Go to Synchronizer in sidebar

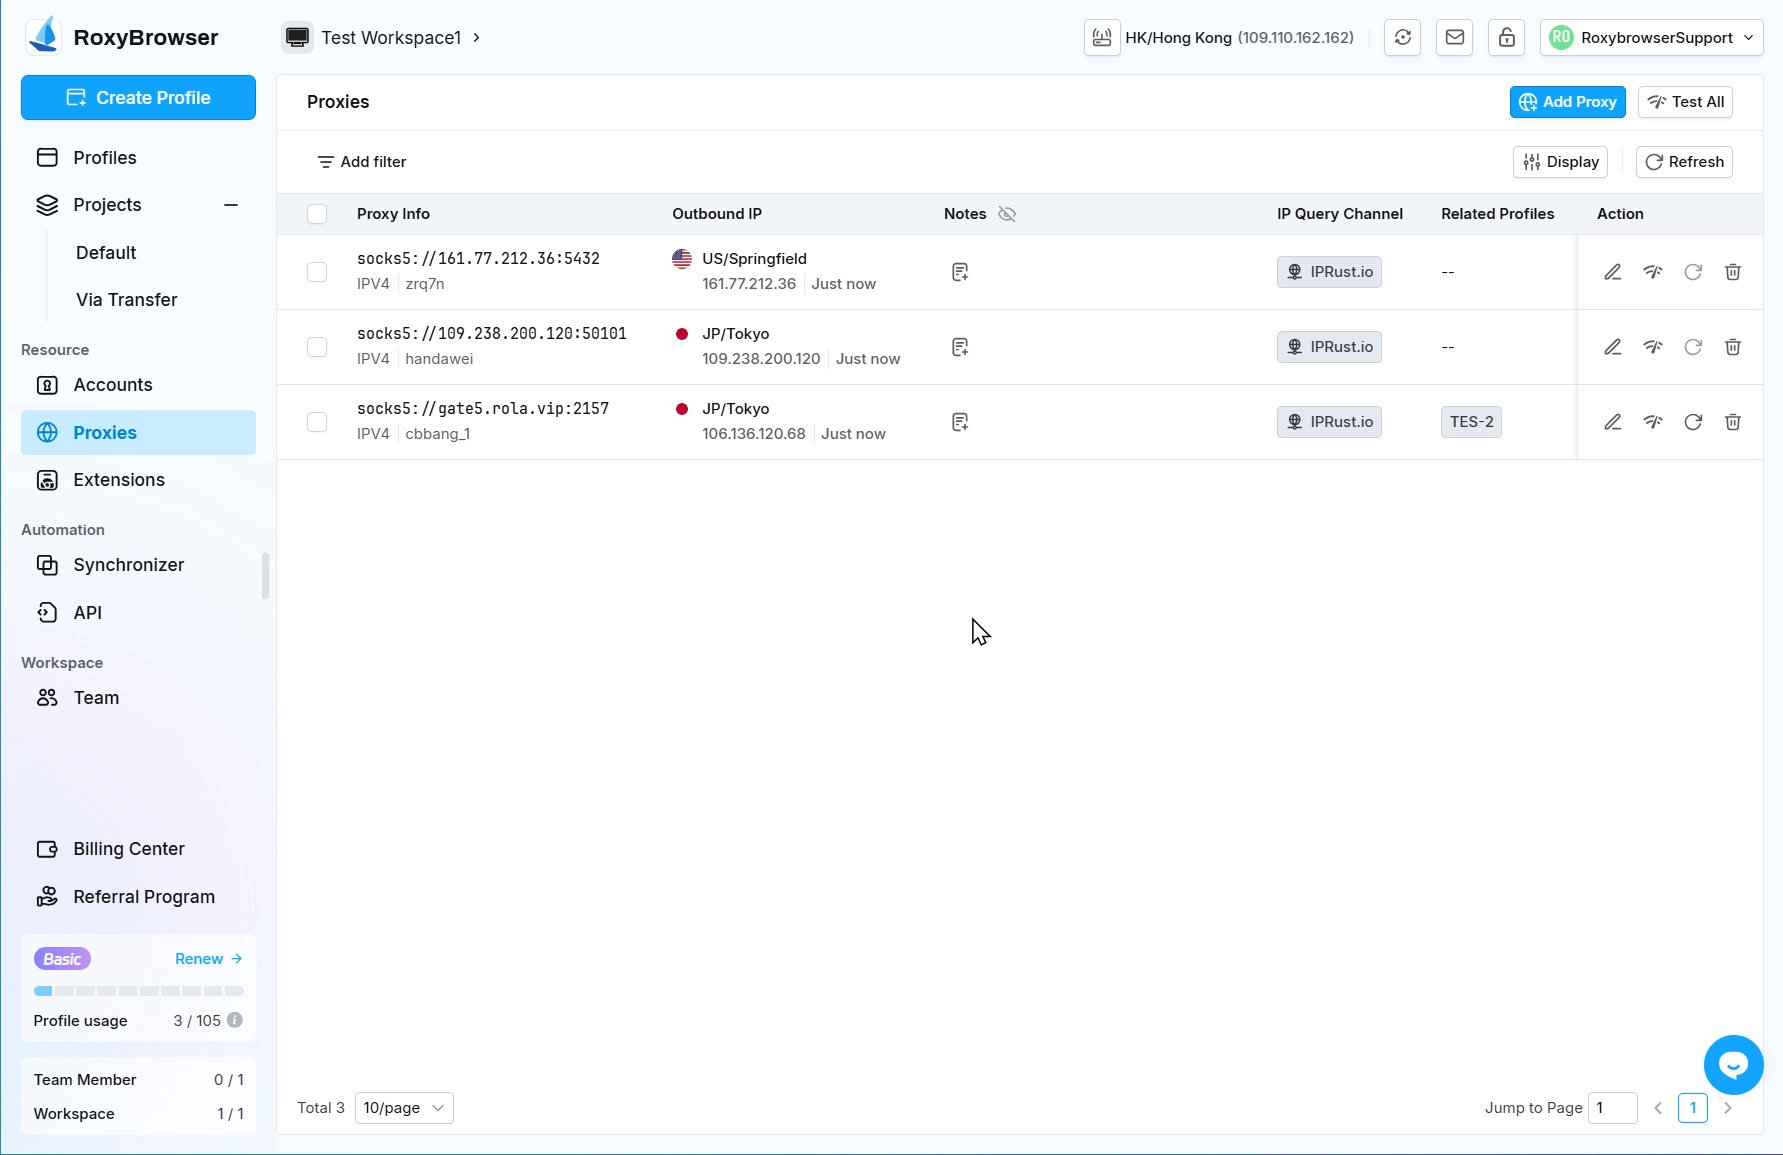tap(128, 565)
